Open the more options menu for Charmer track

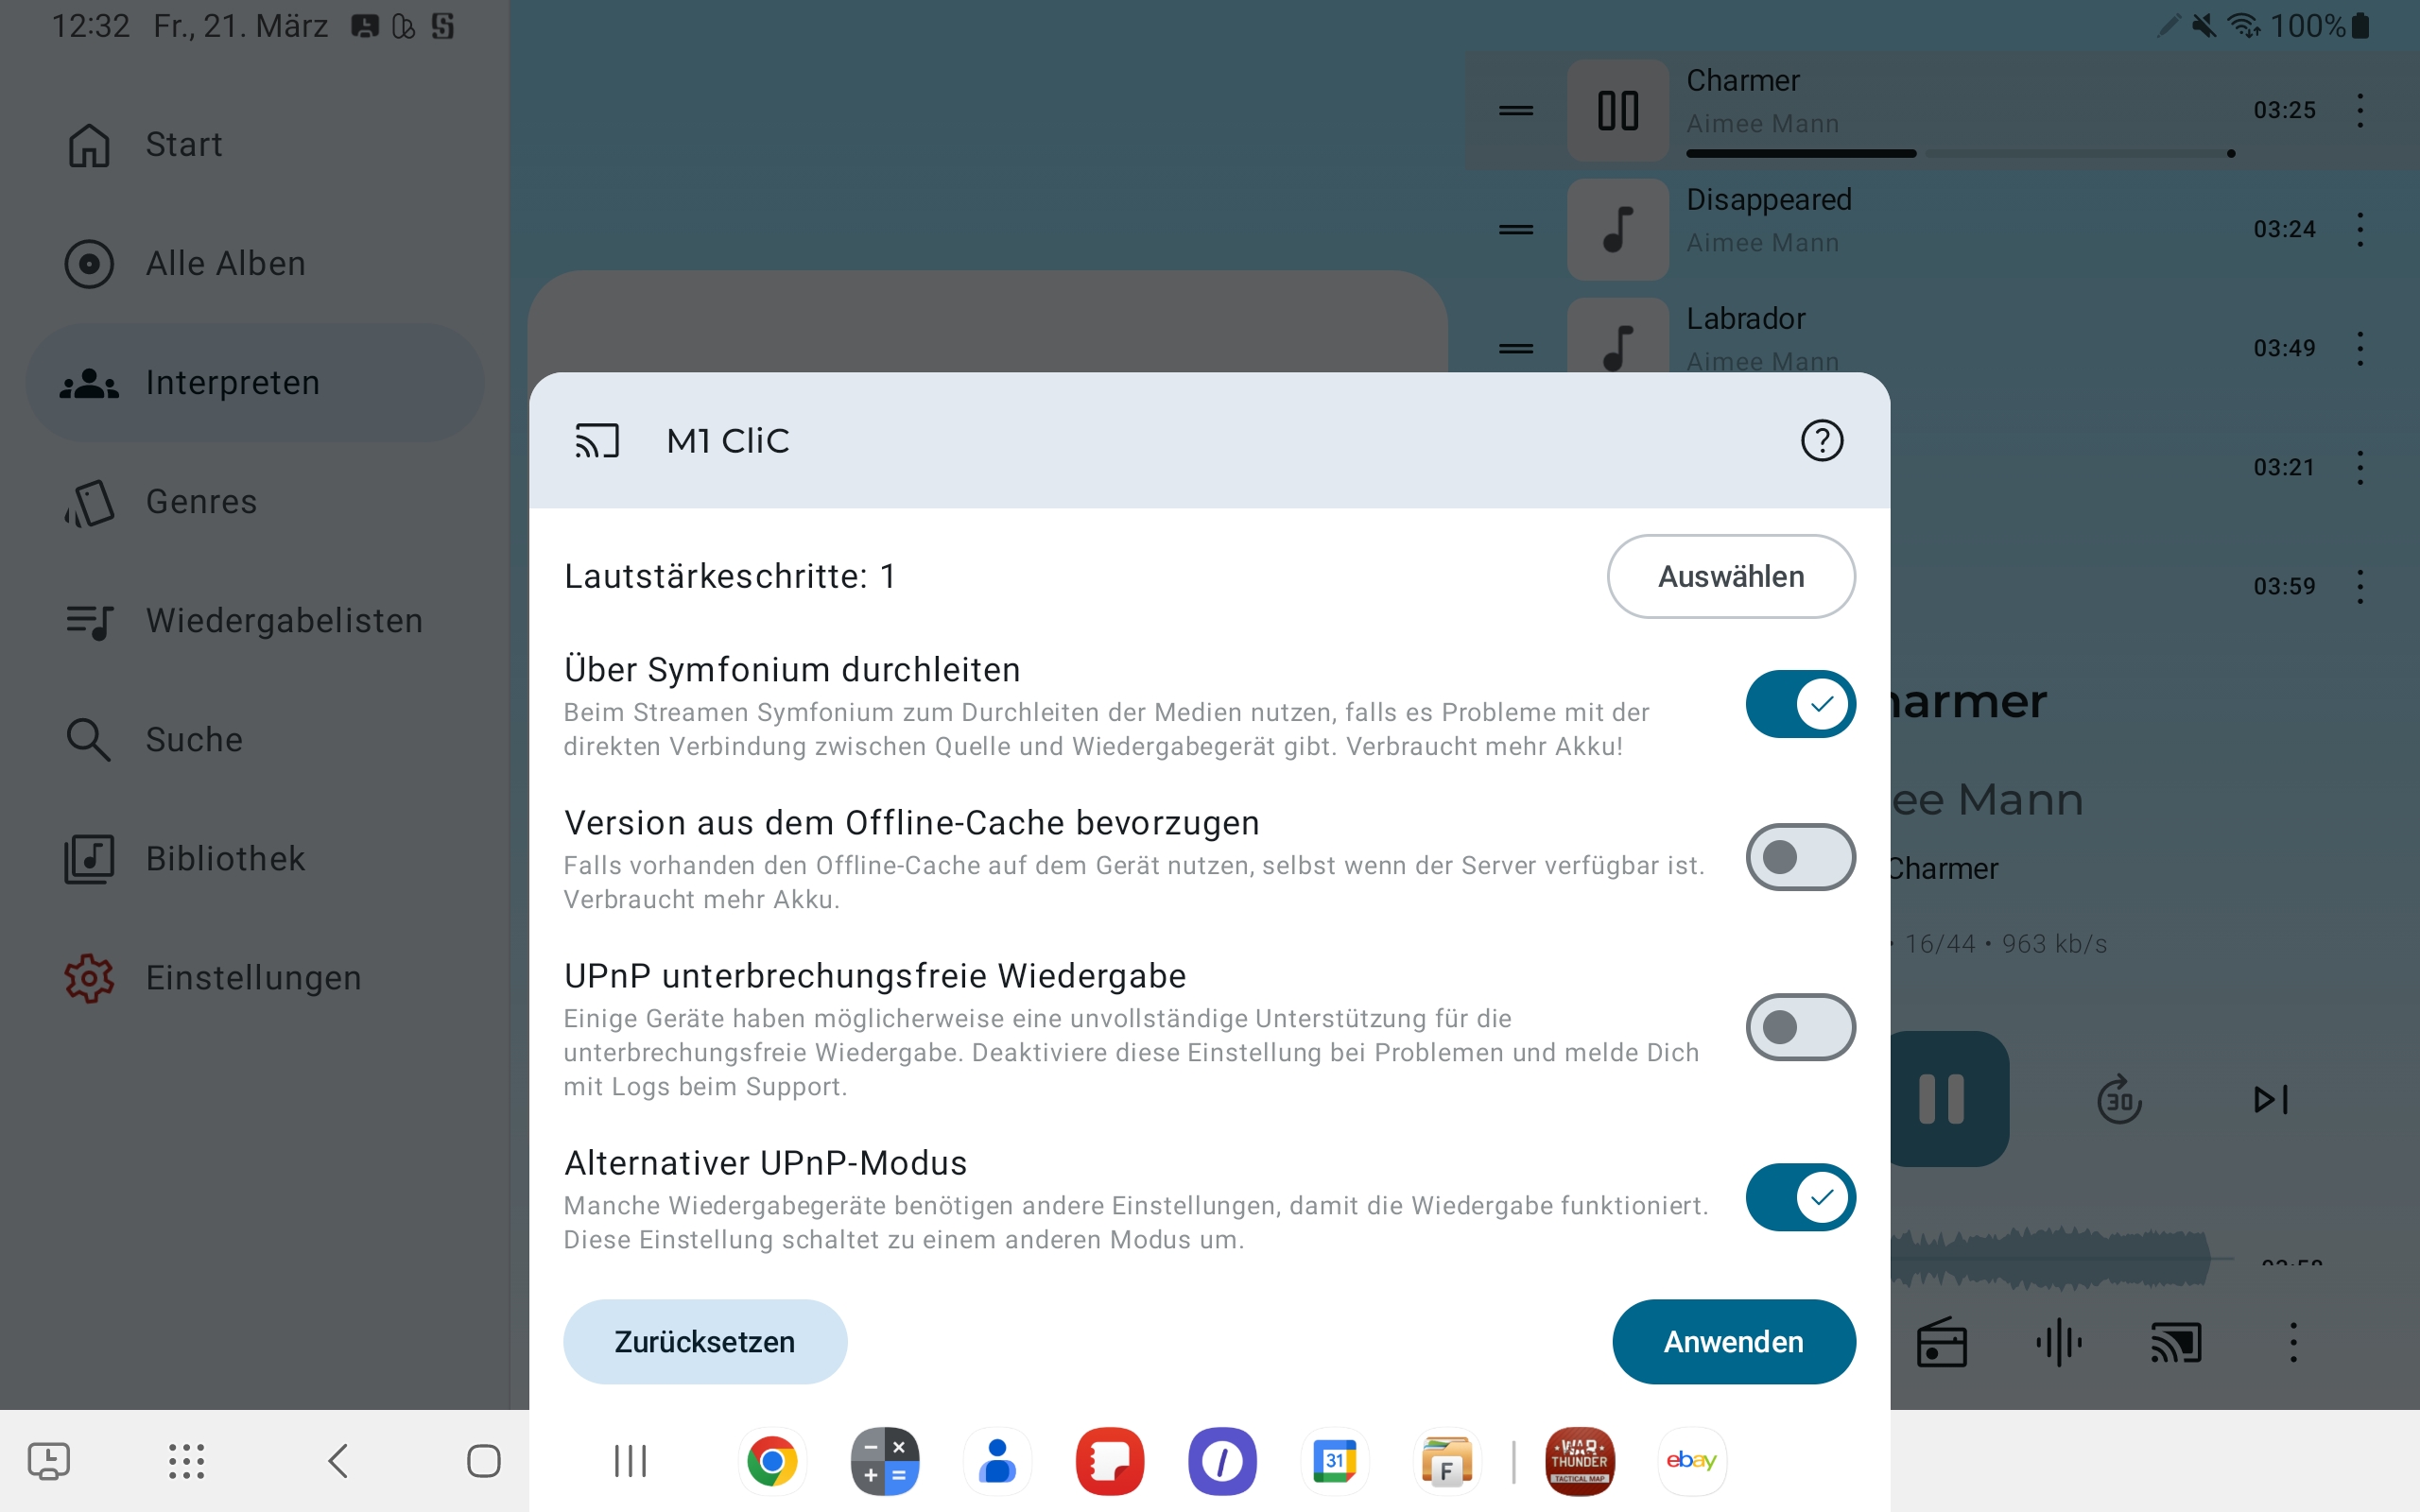click(2360, 110)
